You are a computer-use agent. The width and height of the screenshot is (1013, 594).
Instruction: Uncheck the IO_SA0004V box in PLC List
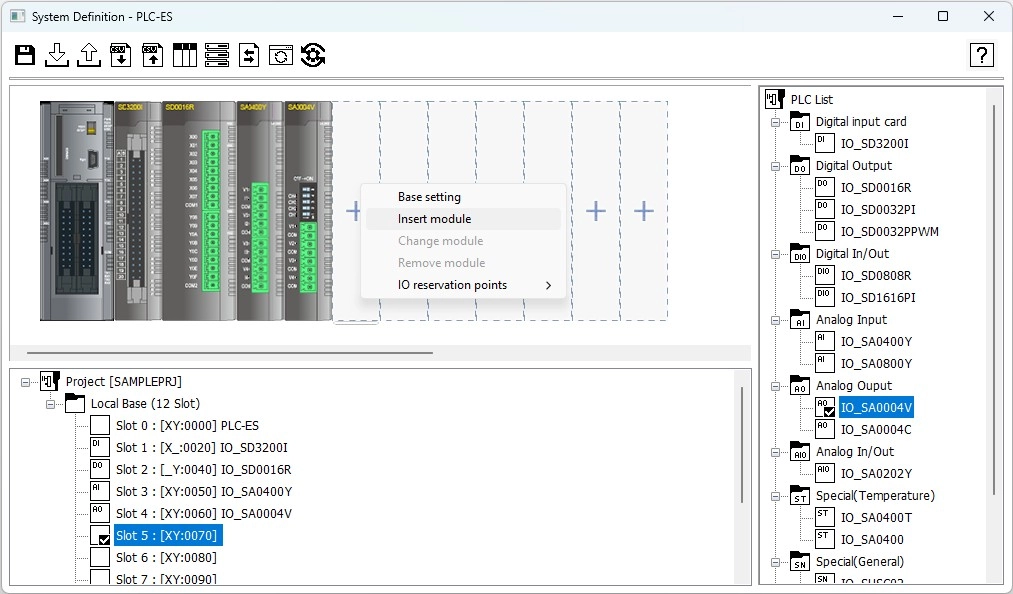pyautogui.click(x=824, y=407)
